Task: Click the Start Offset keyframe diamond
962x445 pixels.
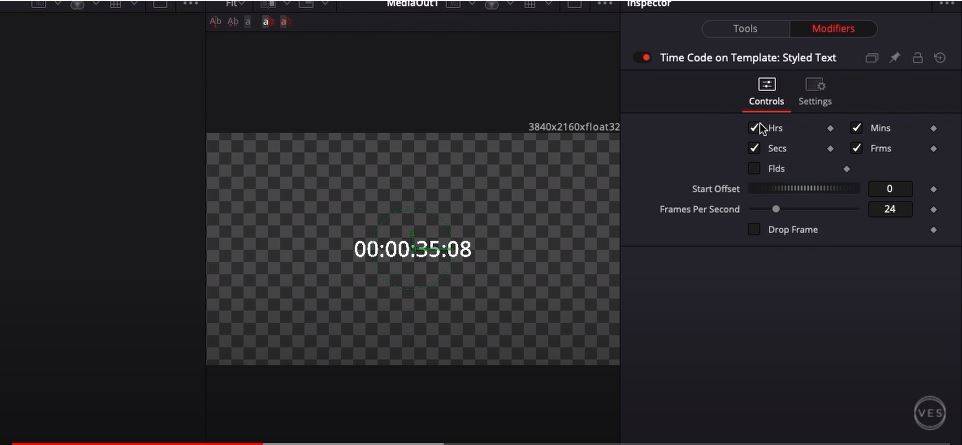Action: click(934, 189)
